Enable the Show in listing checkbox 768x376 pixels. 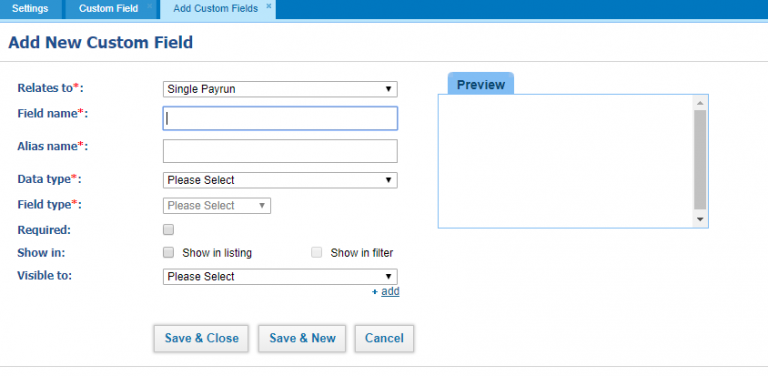click(x=168, y=253)
